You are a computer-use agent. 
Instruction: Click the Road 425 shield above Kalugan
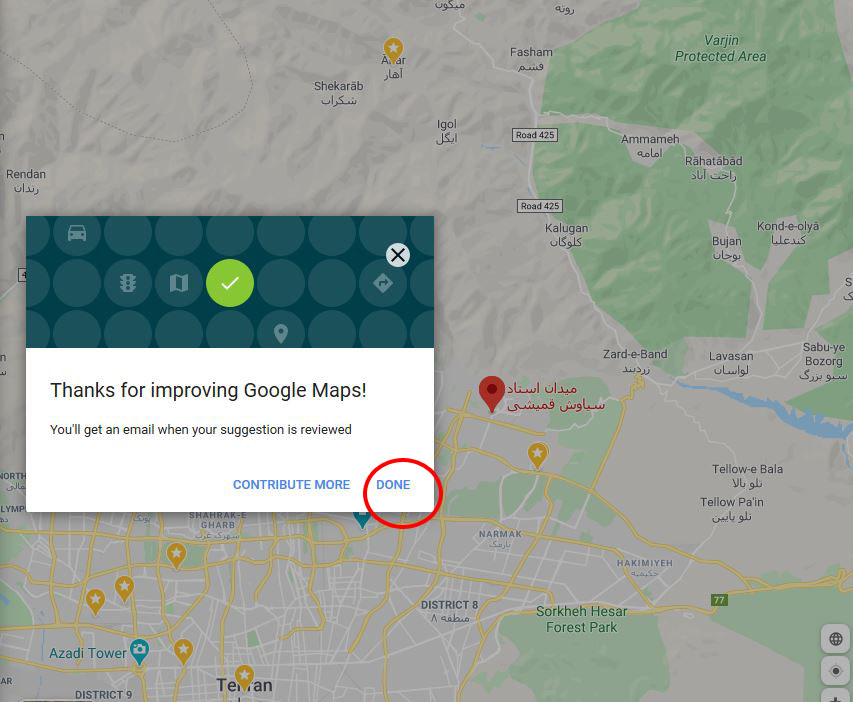(540, 206)
